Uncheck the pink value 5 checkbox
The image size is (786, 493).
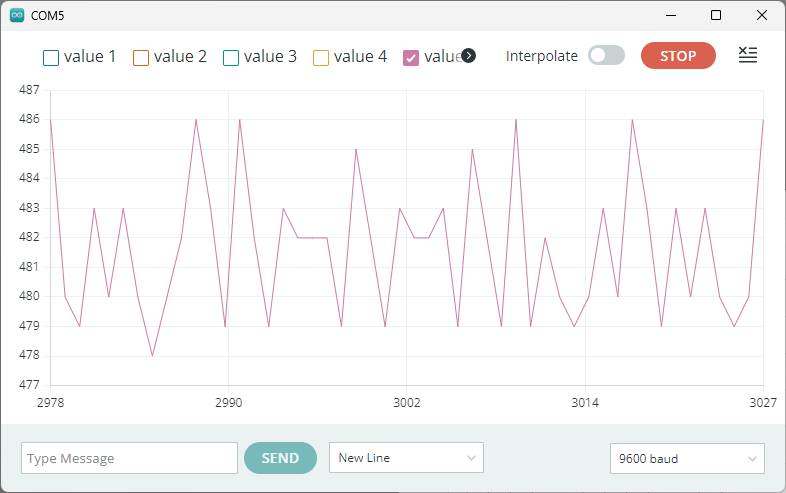(411, 57)
